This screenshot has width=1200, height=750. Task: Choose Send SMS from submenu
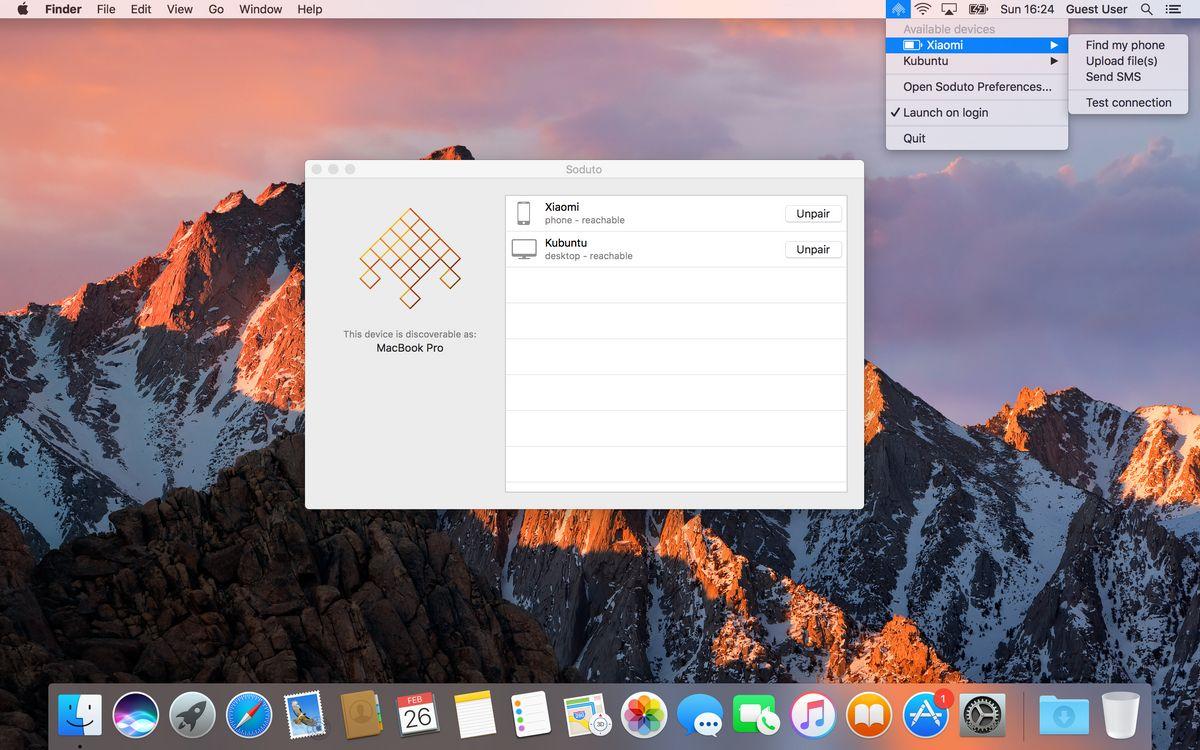pyautogui.click(x=1113, y=77)
